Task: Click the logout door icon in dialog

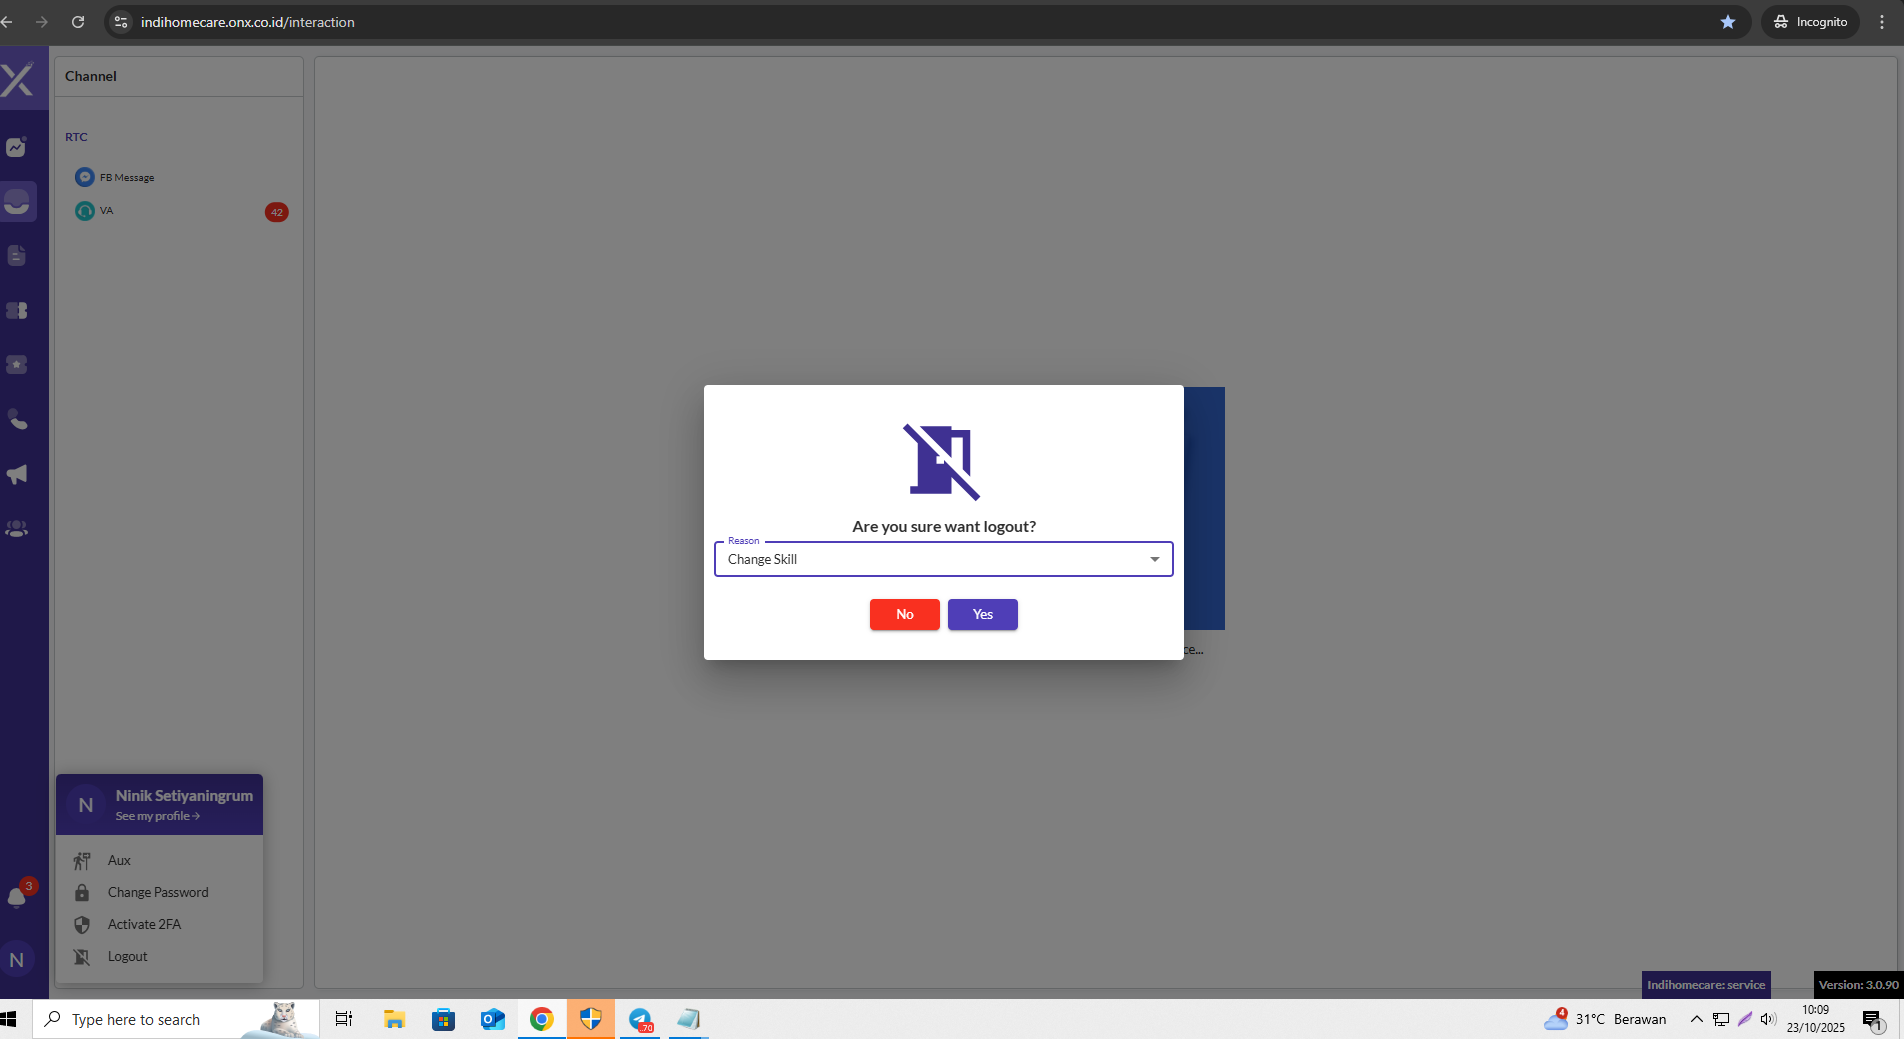Action: [942, 461]
